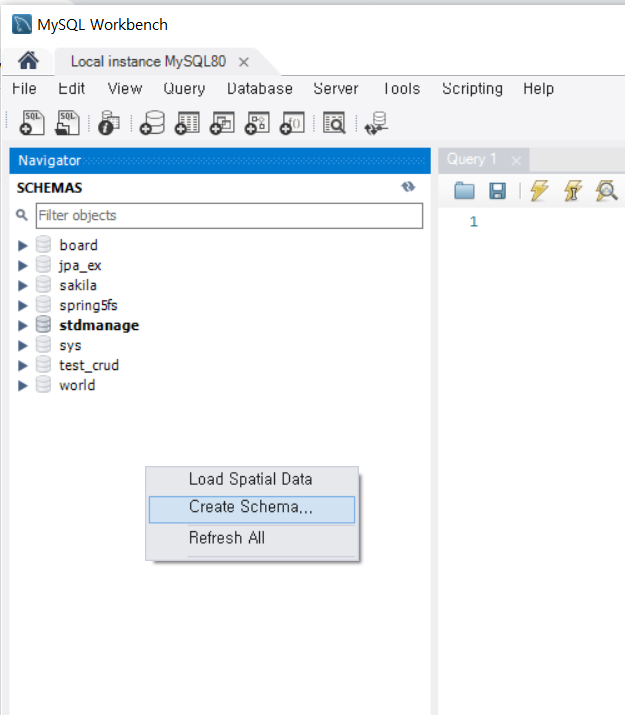Open the object Inspector icon
Screen dimensions: 625x715
click(108, 123)
